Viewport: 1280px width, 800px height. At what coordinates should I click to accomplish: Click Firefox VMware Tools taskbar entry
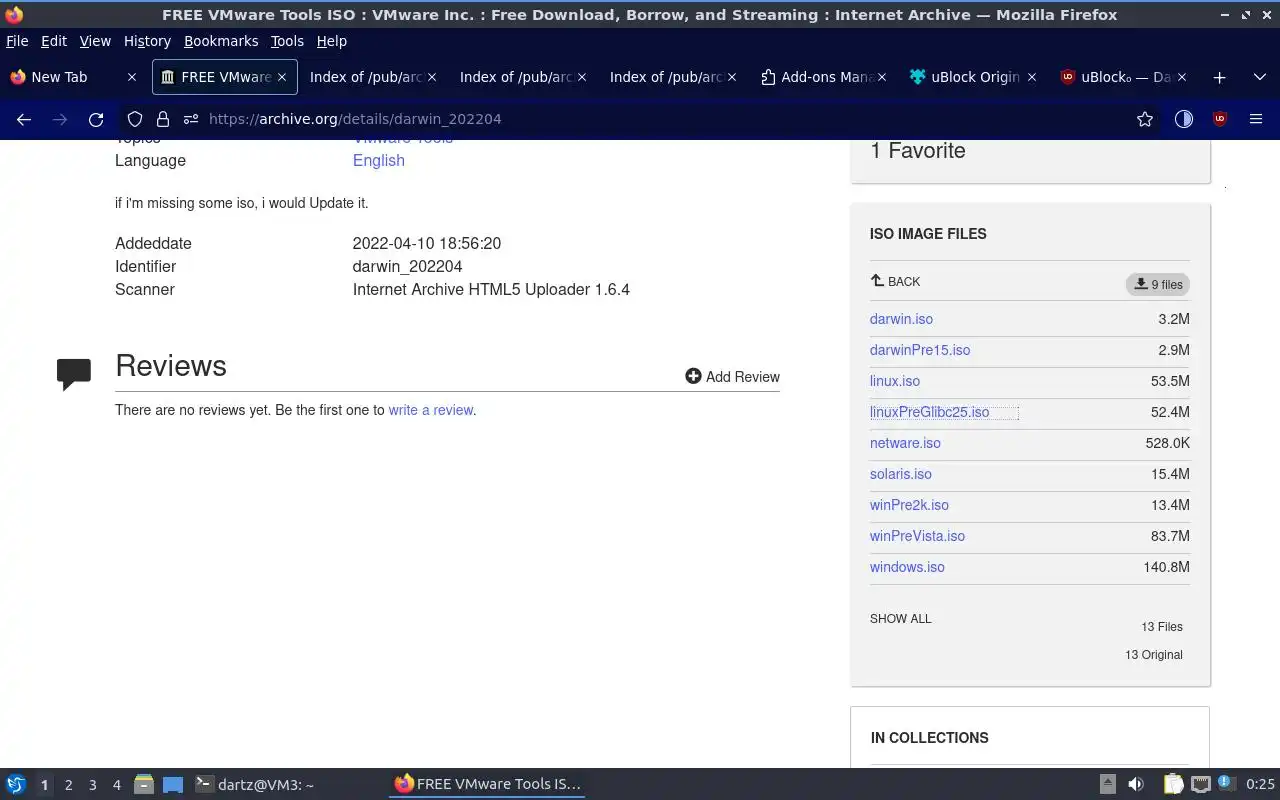[x=487, y=784]
